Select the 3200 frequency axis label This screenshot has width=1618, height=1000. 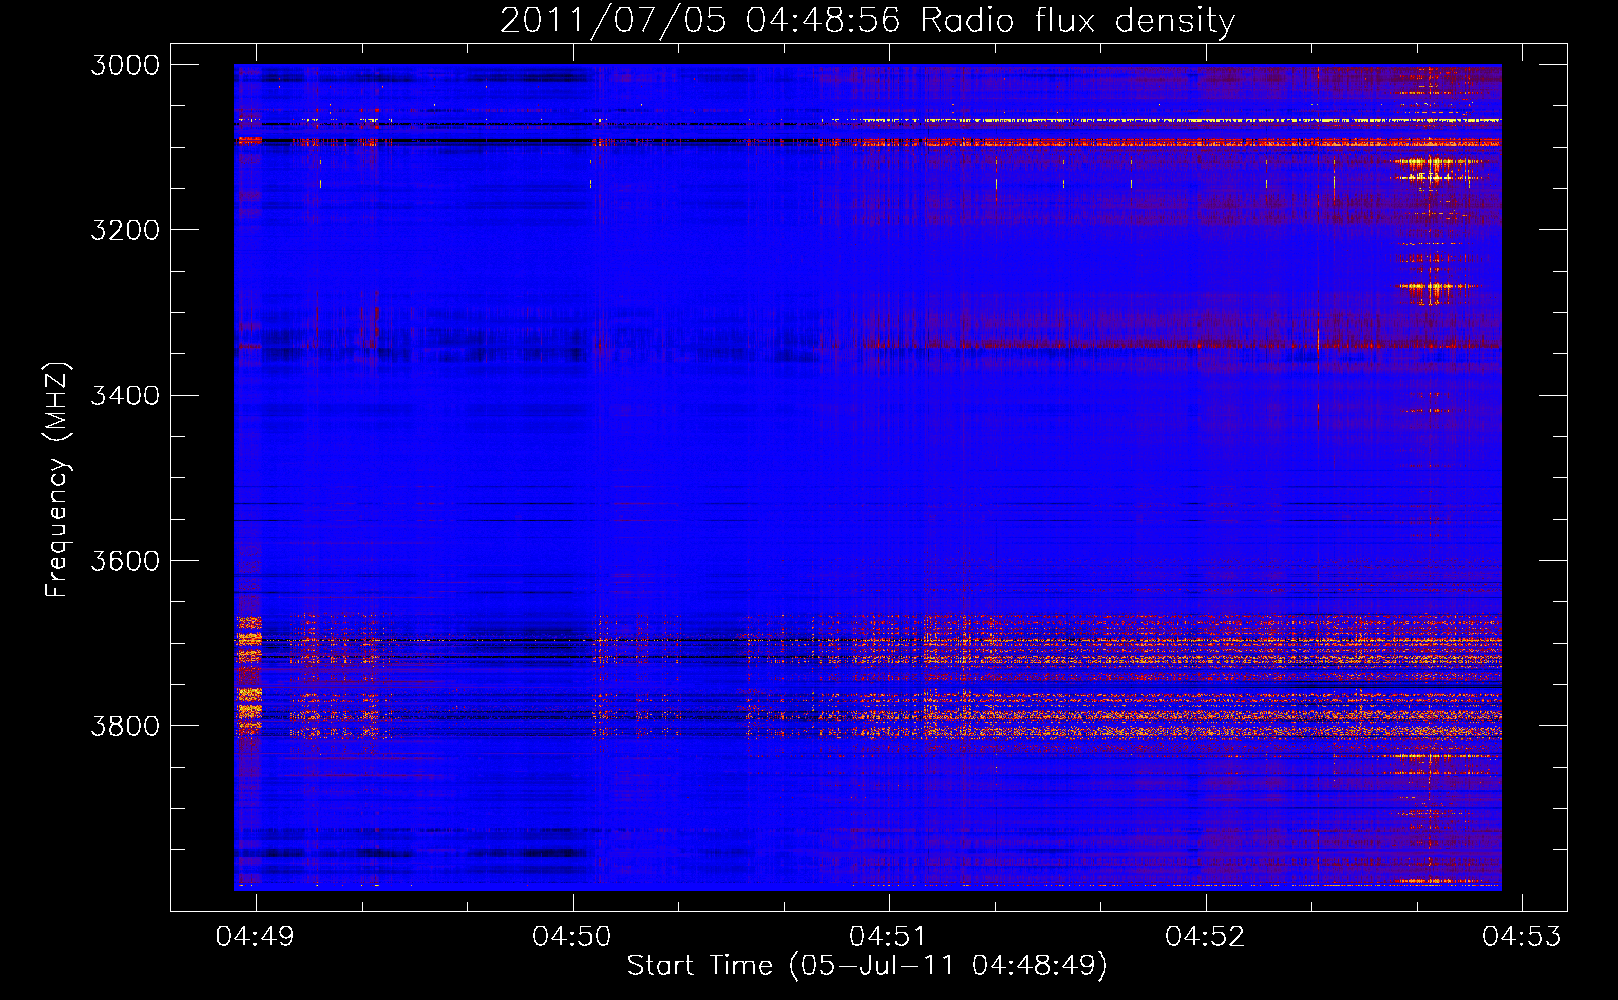click(125, 230)
